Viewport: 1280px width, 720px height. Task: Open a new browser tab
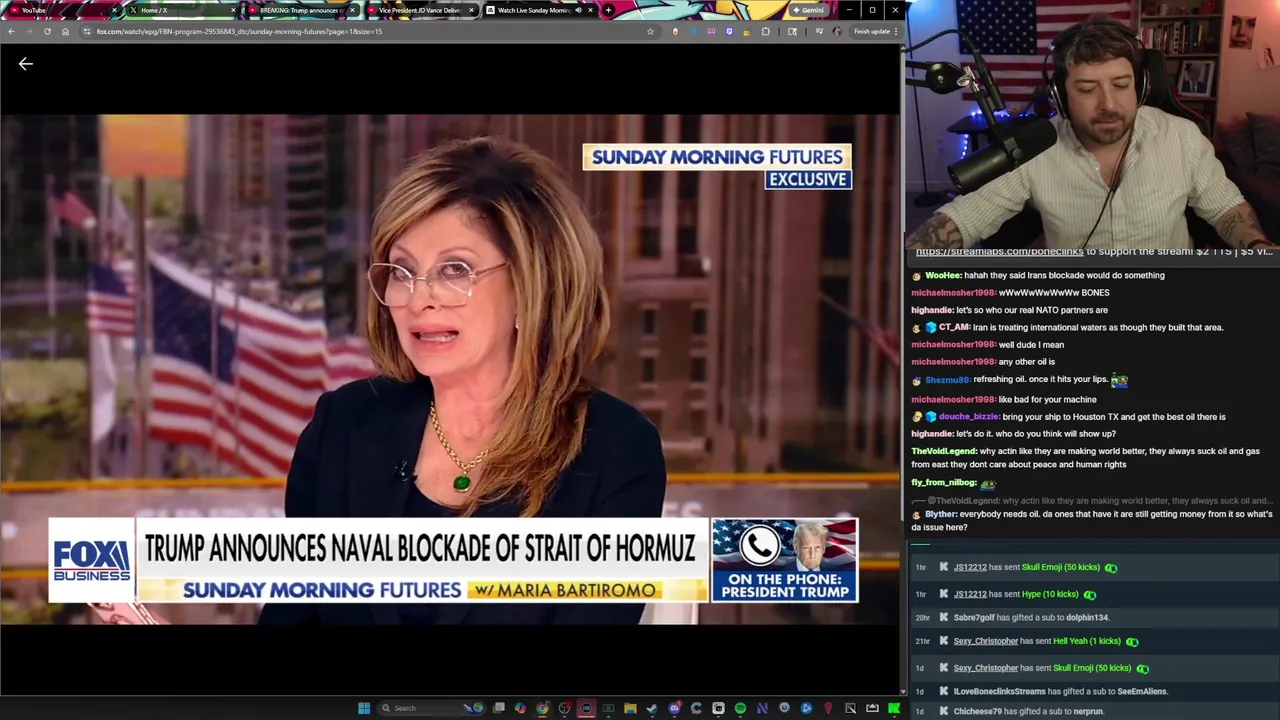pos(608,10)
